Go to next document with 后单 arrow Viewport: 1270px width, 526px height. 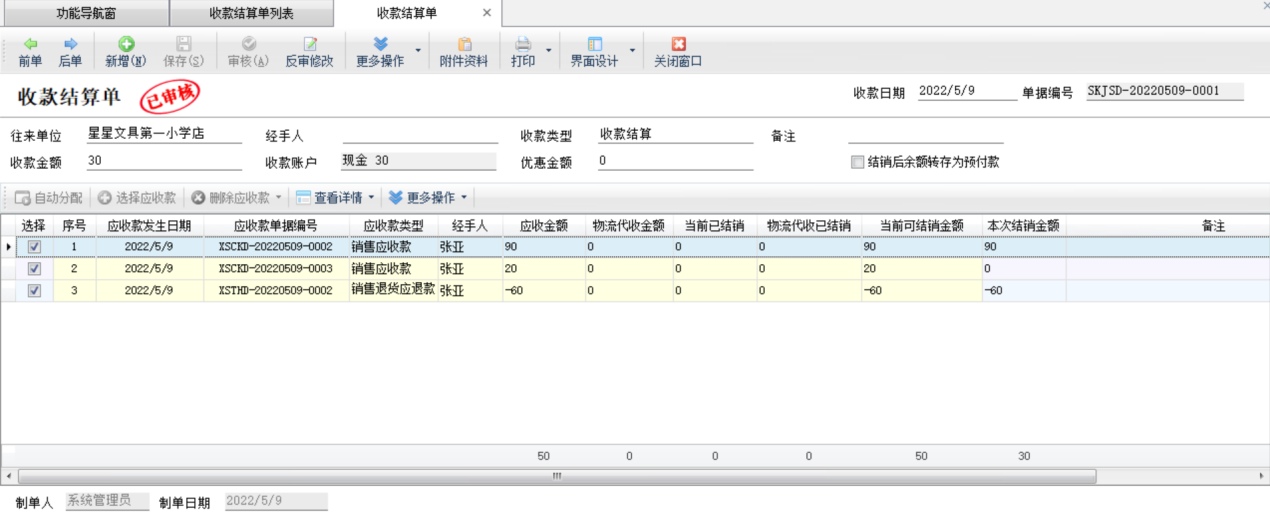pos(70,45)
